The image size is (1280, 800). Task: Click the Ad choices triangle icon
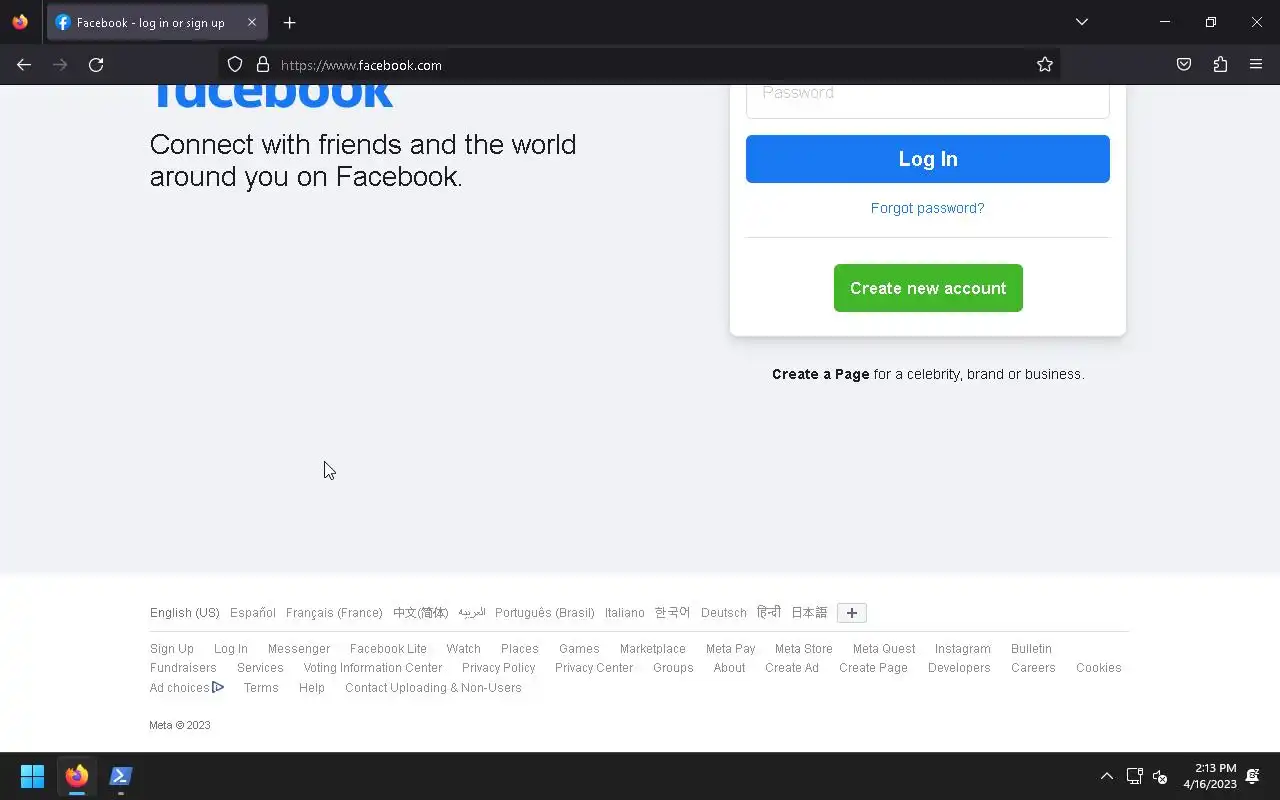[x=218, y=688]
